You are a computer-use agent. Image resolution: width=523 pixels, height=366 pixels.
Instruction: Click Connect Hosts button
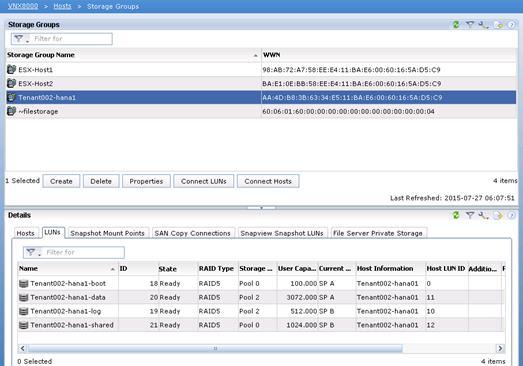268,181
